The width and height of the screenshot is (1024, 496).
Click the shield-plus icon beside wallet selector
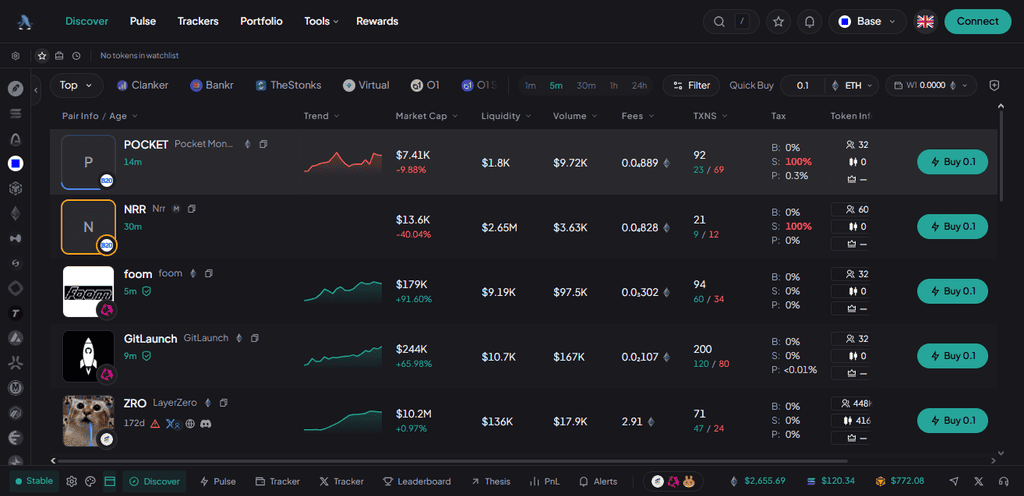pyautogui.click(x=995, y=85)
